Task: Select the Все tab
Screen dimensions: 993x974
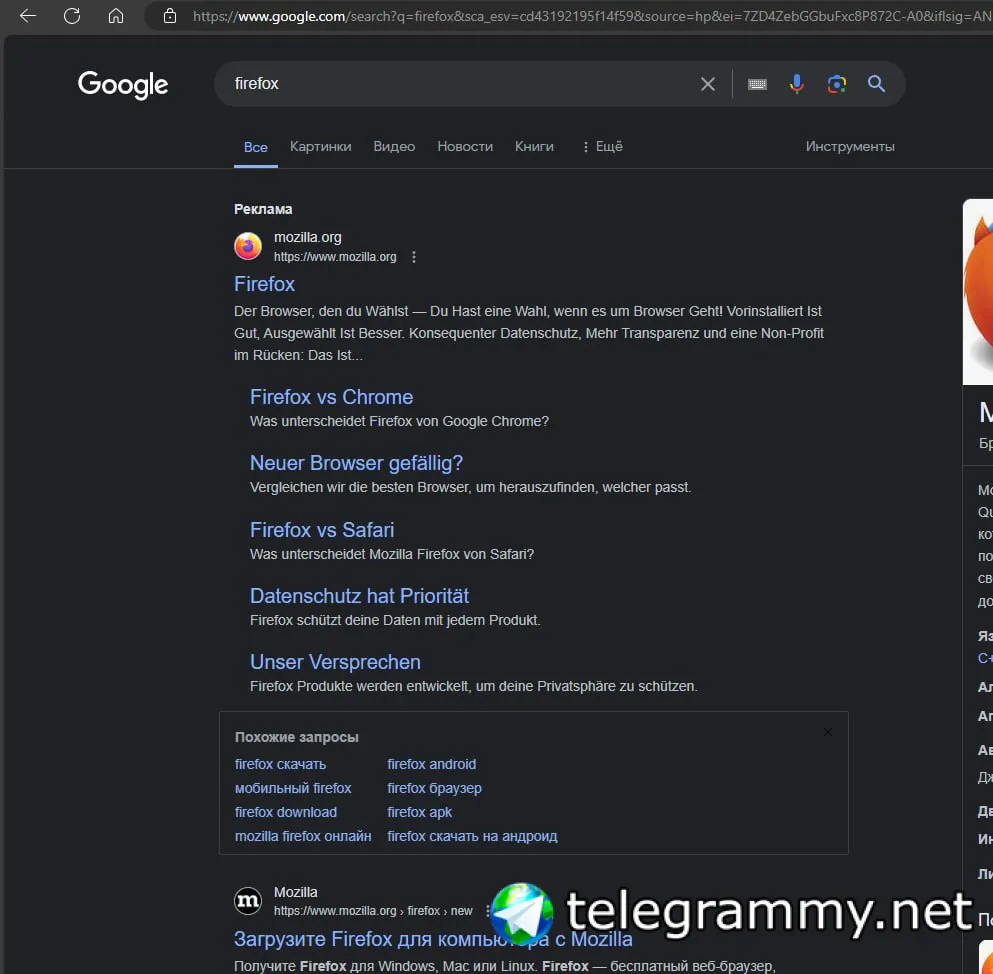Action: point(256,147)
